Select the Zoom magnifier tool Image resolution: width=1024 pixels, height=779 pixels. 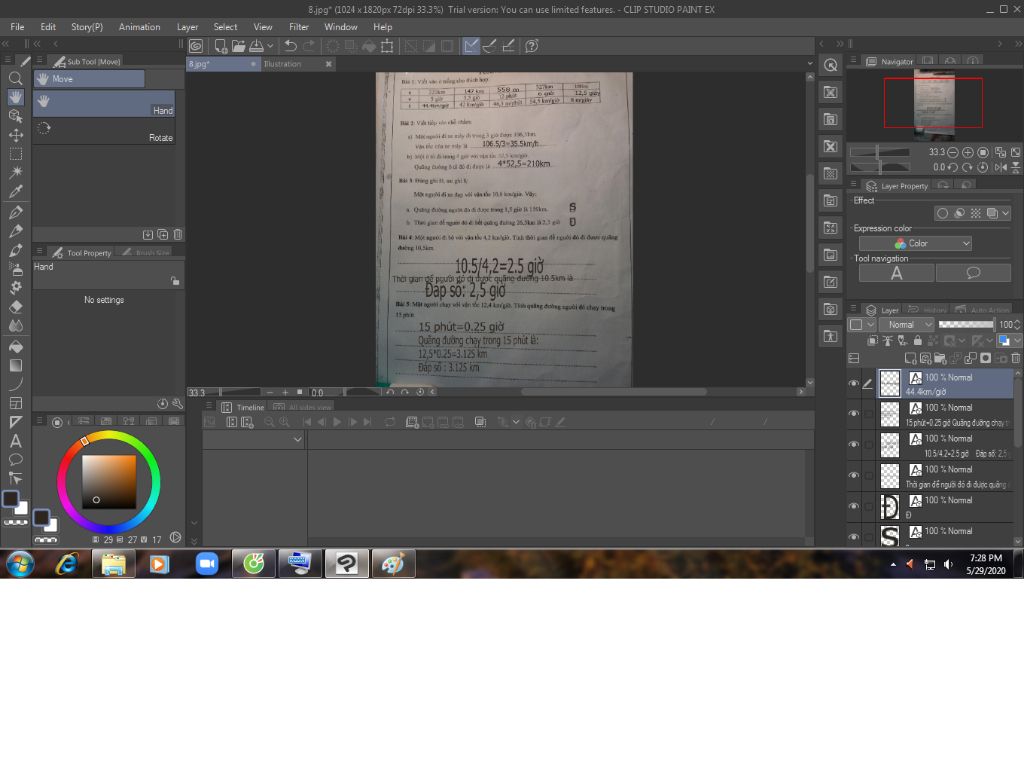click(16, 78)
